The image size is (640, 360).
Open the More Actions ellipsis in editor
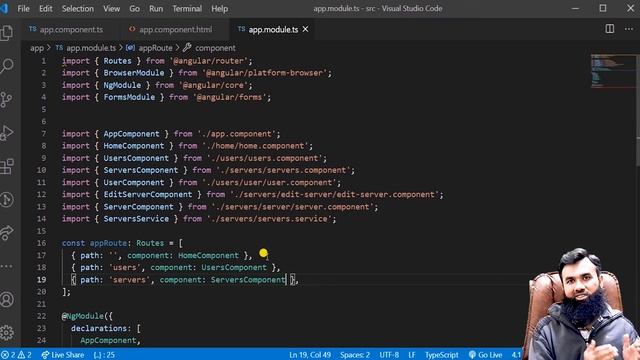coord(629,29)
